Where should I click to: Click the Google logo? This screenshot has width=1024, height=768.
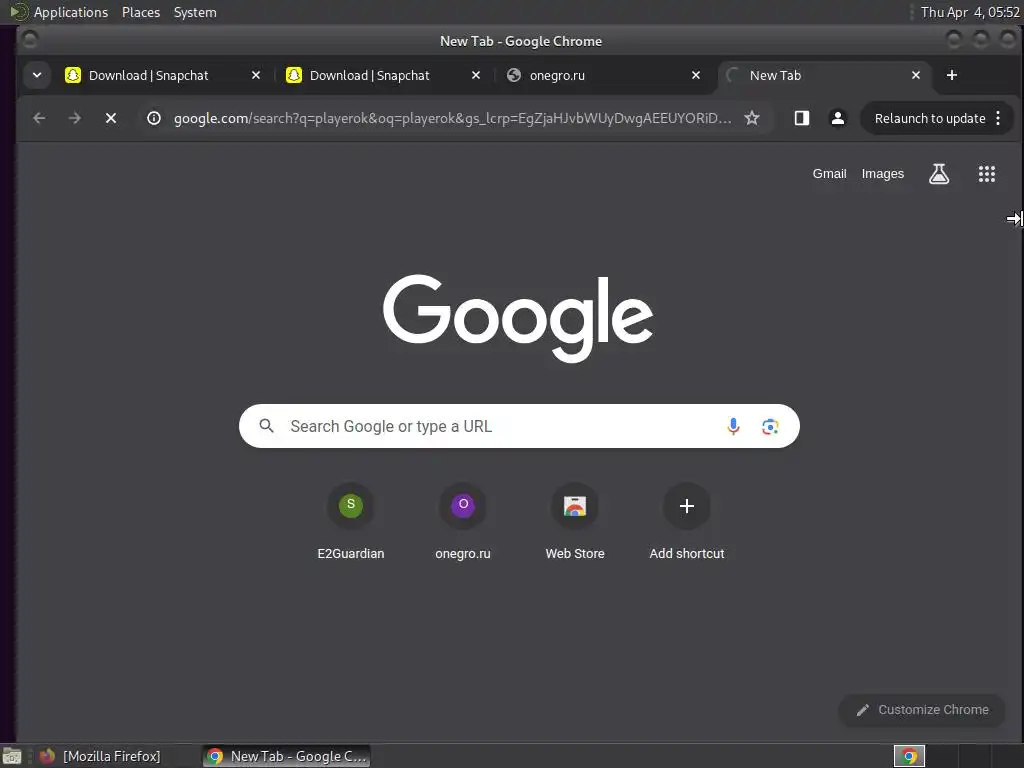coord(519,318)
